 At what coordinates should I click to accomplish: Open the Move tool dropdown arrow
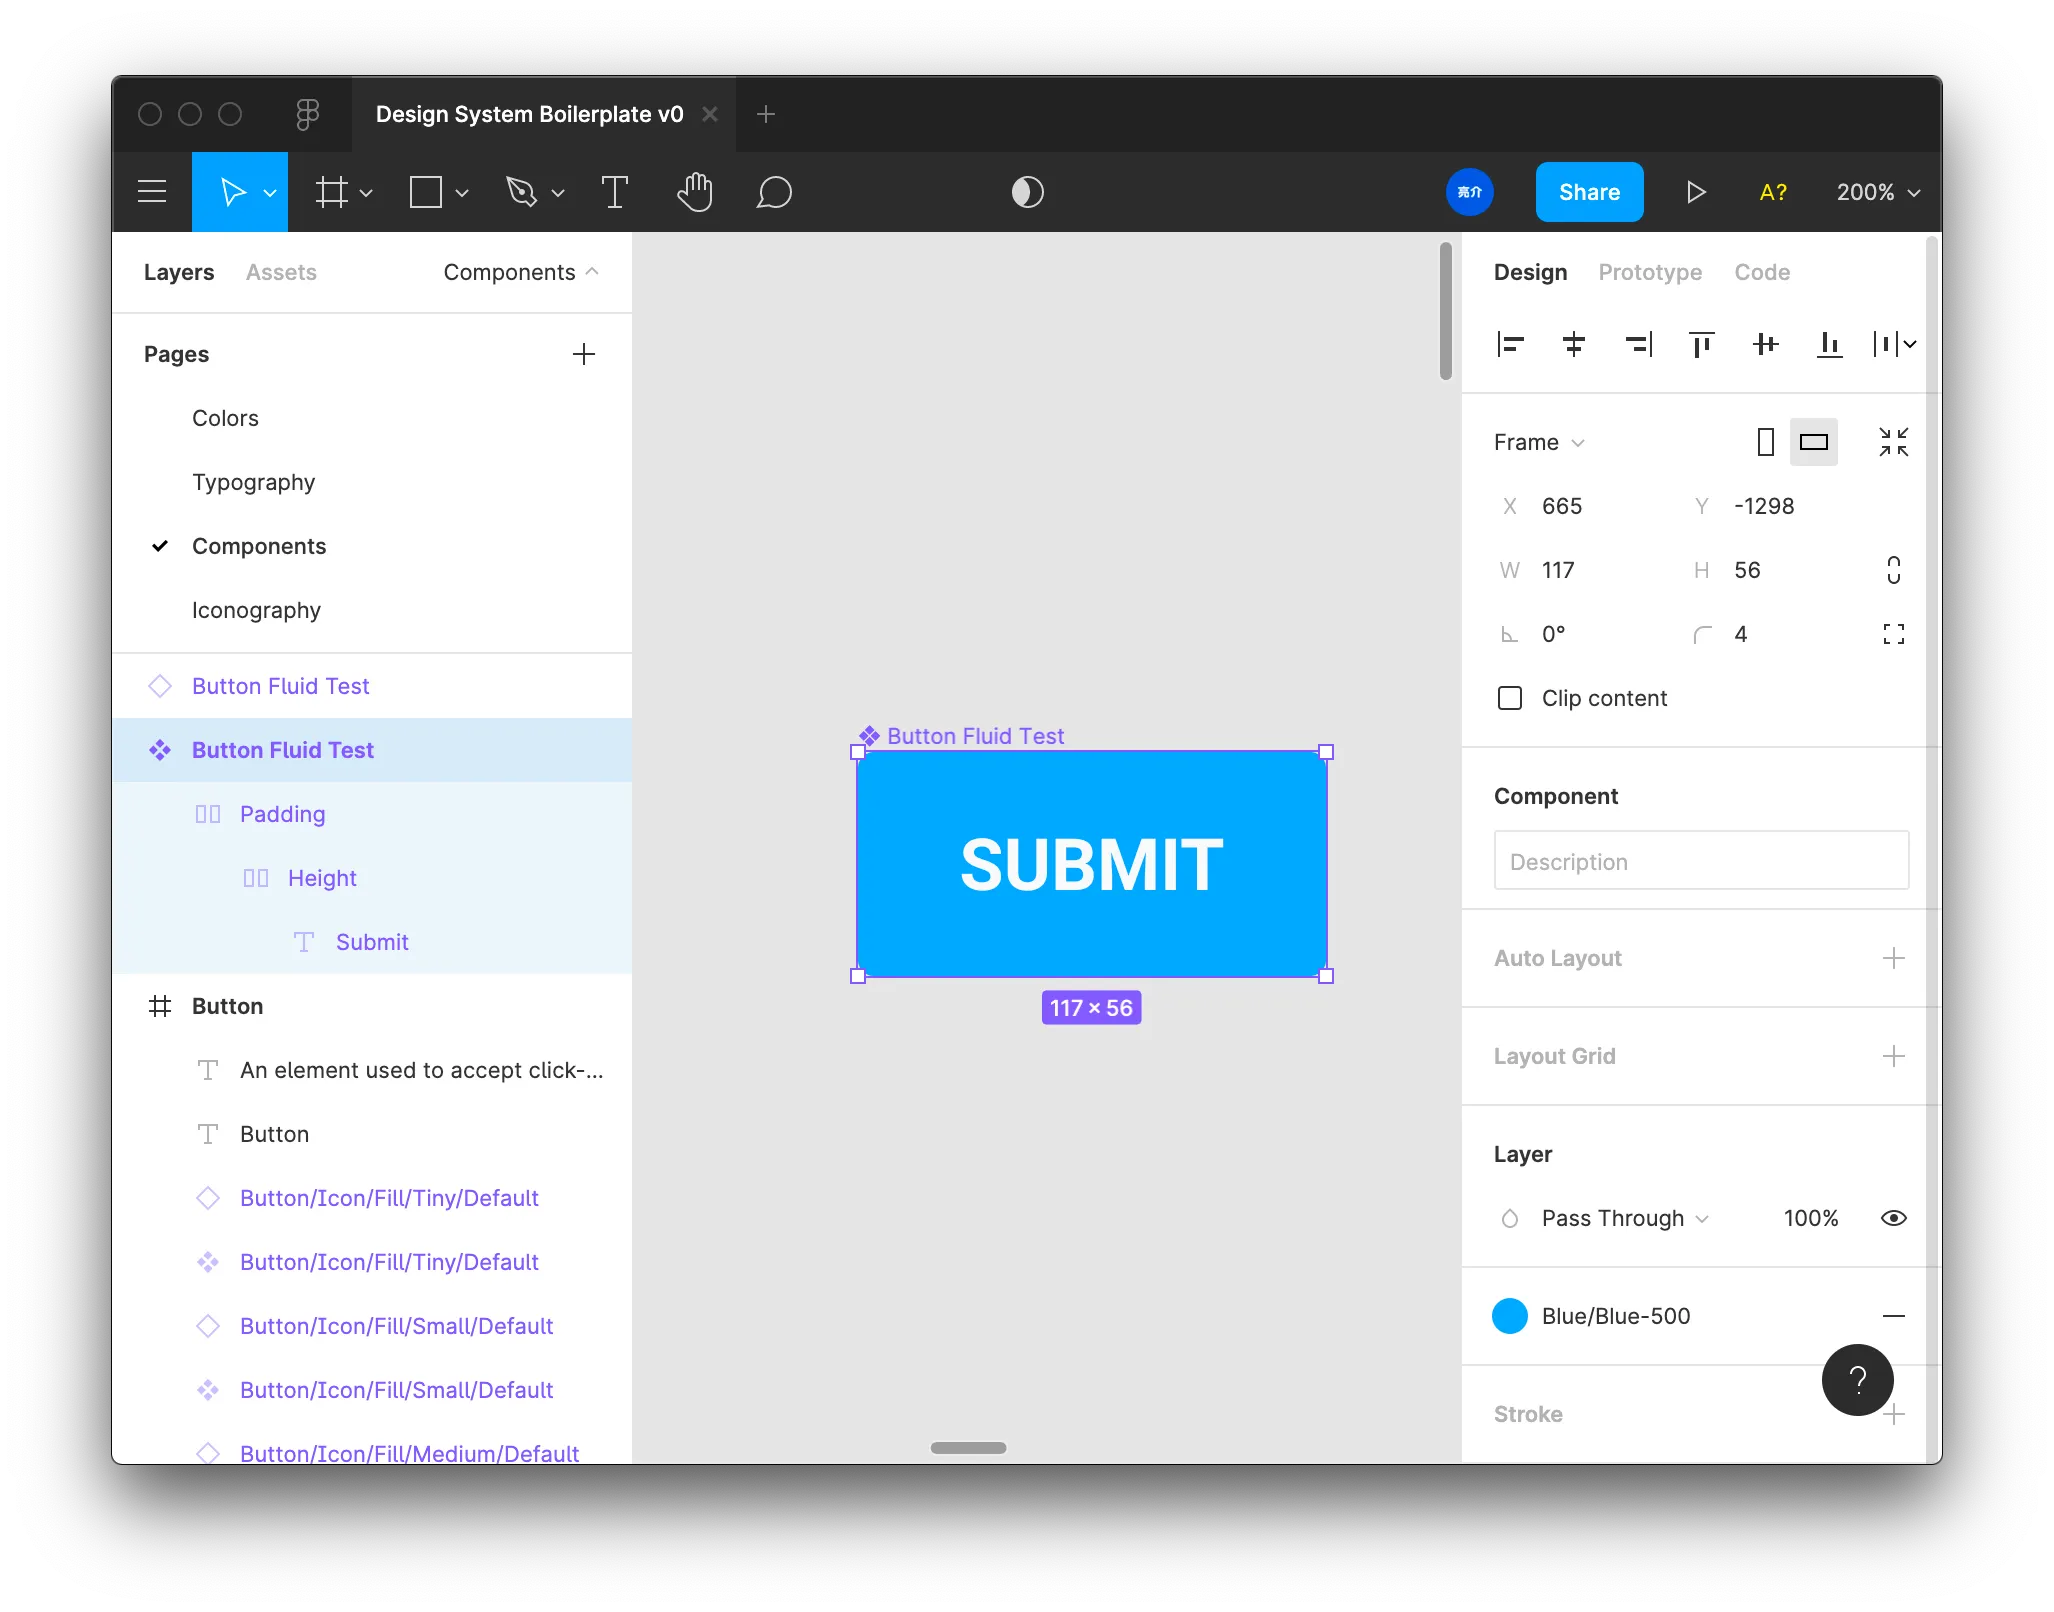pyautogui.click(x=270, y=193)
